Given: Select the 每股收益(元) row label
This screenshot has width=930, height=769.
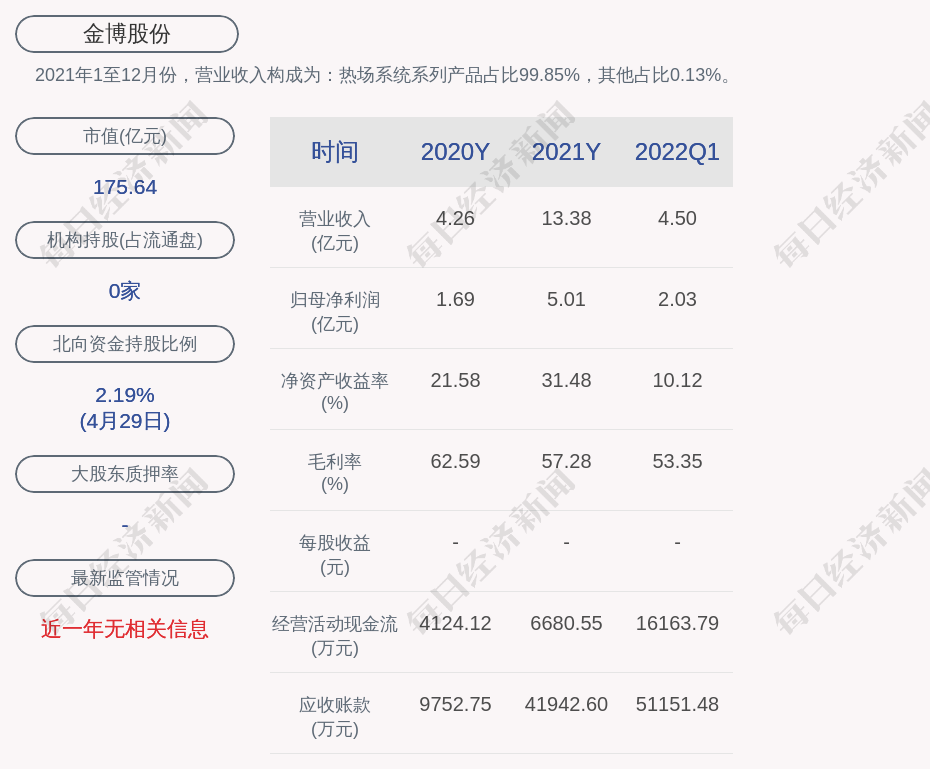Looking at the screenshot, I should 335,554.
